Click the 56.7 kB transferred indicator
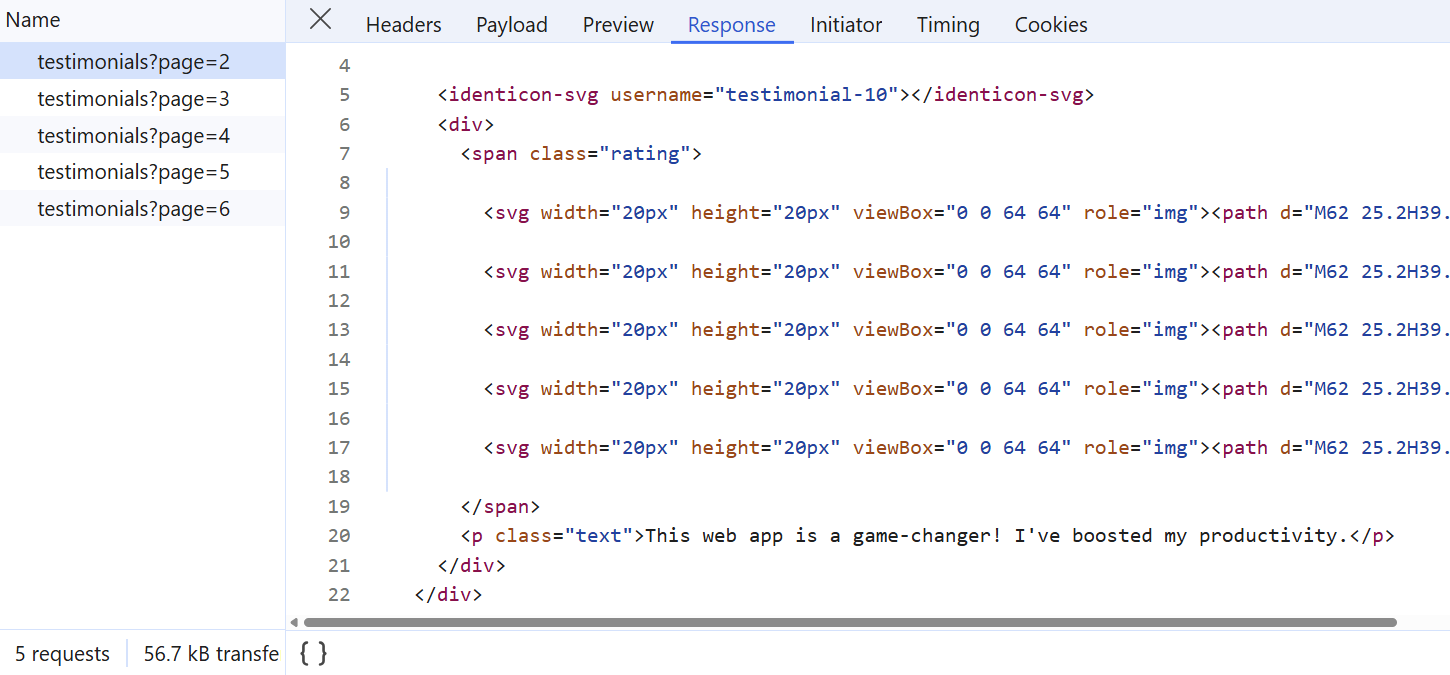This screenshot has height=675, width=1450. click(x=210, y=653)
